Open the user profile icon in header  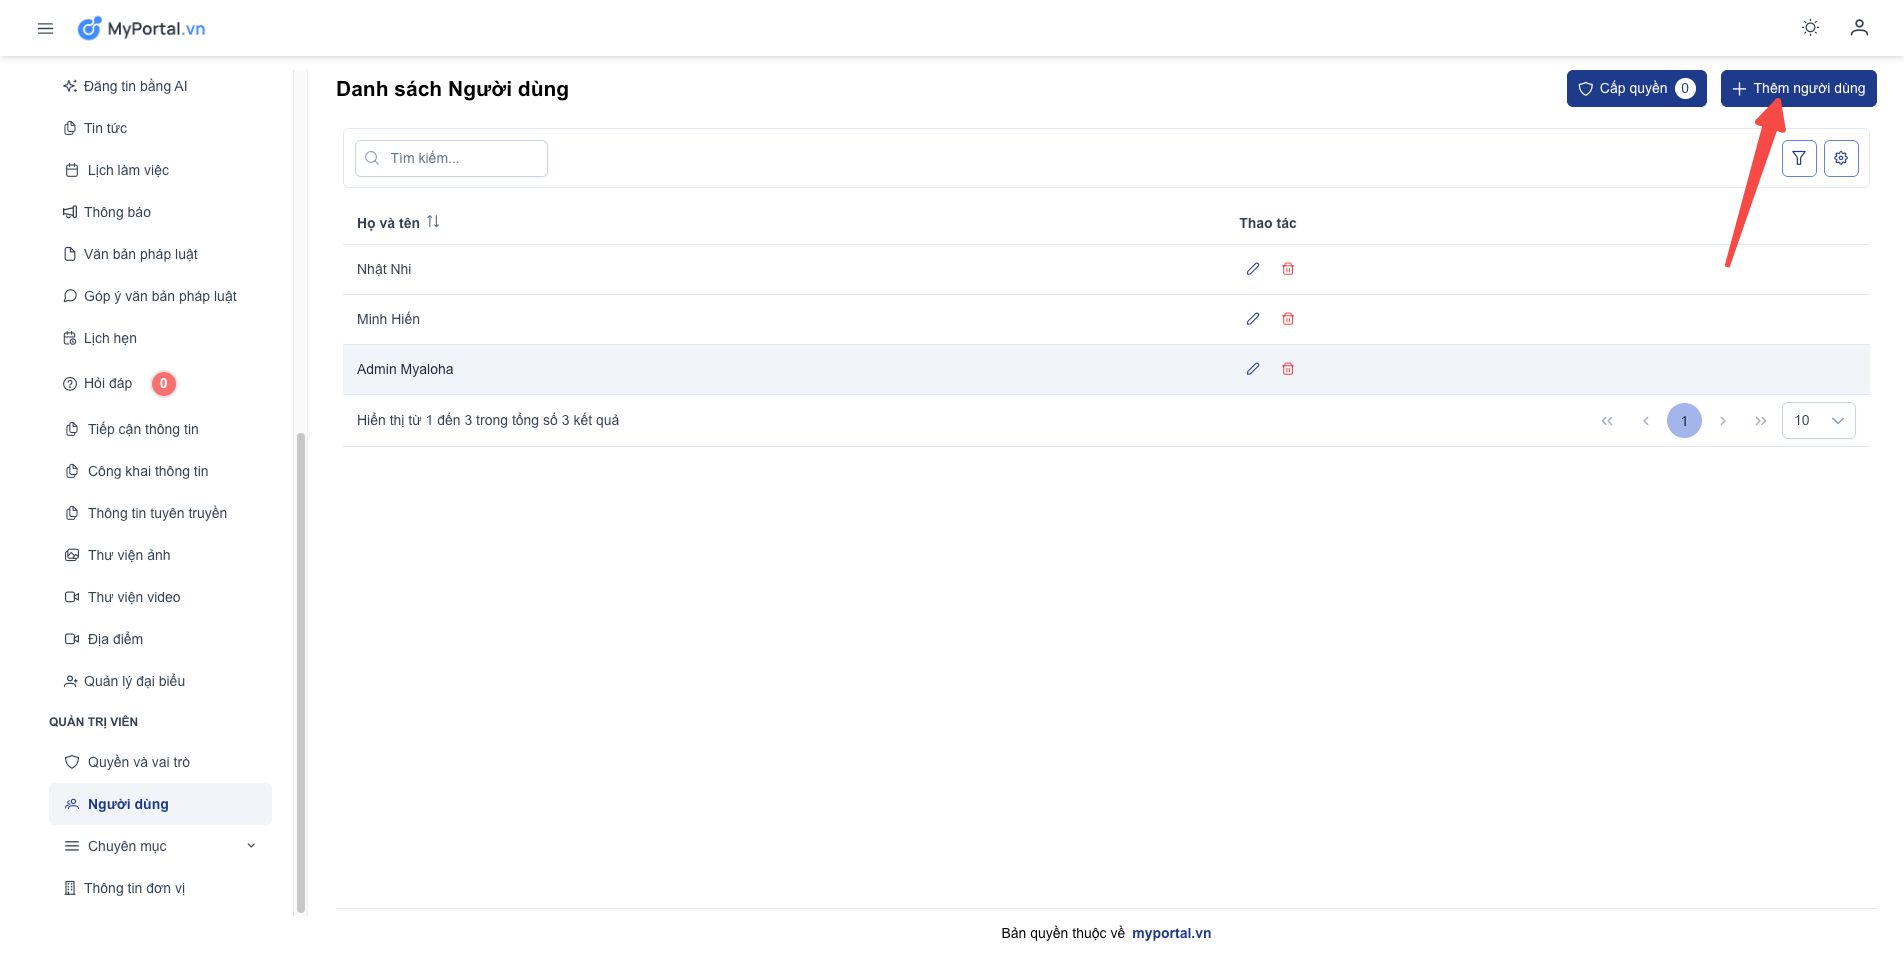pyautogui.click(x=1858, y=28)
